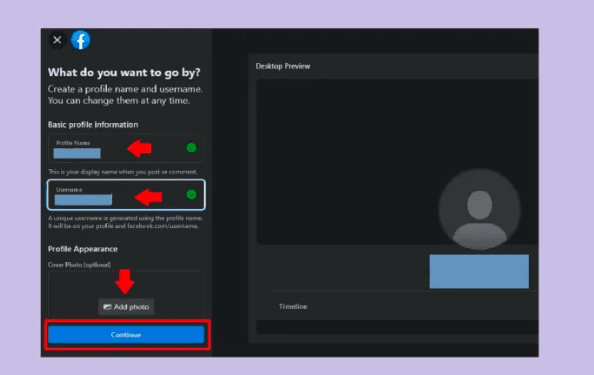Click the Desktop Preview heading
The height and width of the screenshot is (375, 594).
(283, 66)
